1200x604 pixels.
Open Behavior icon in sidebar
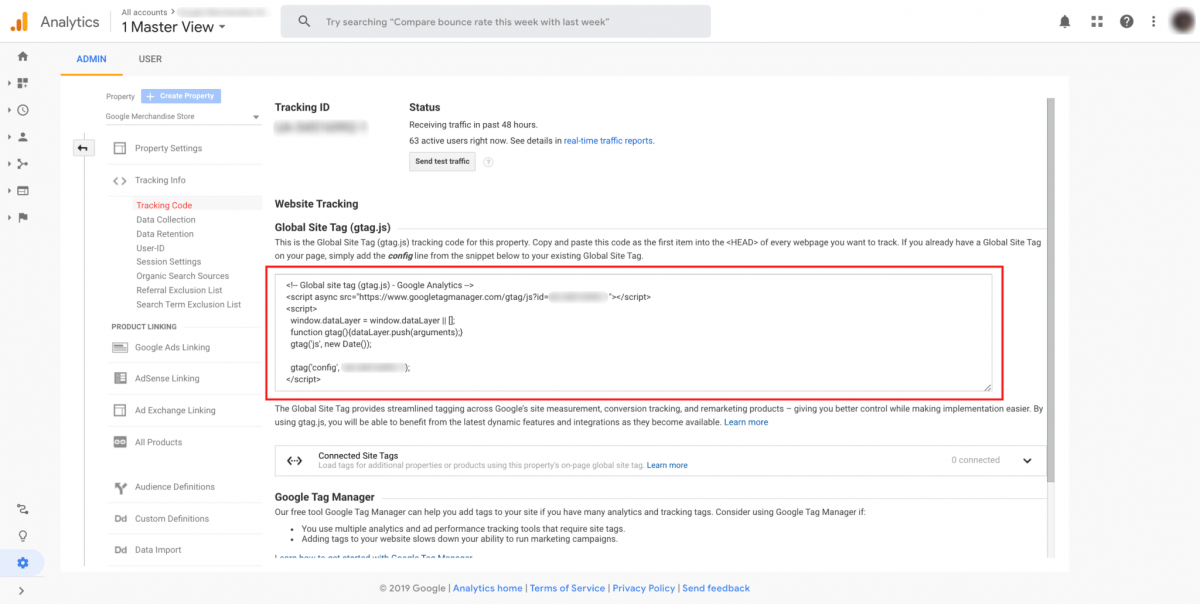pos(22,190)
